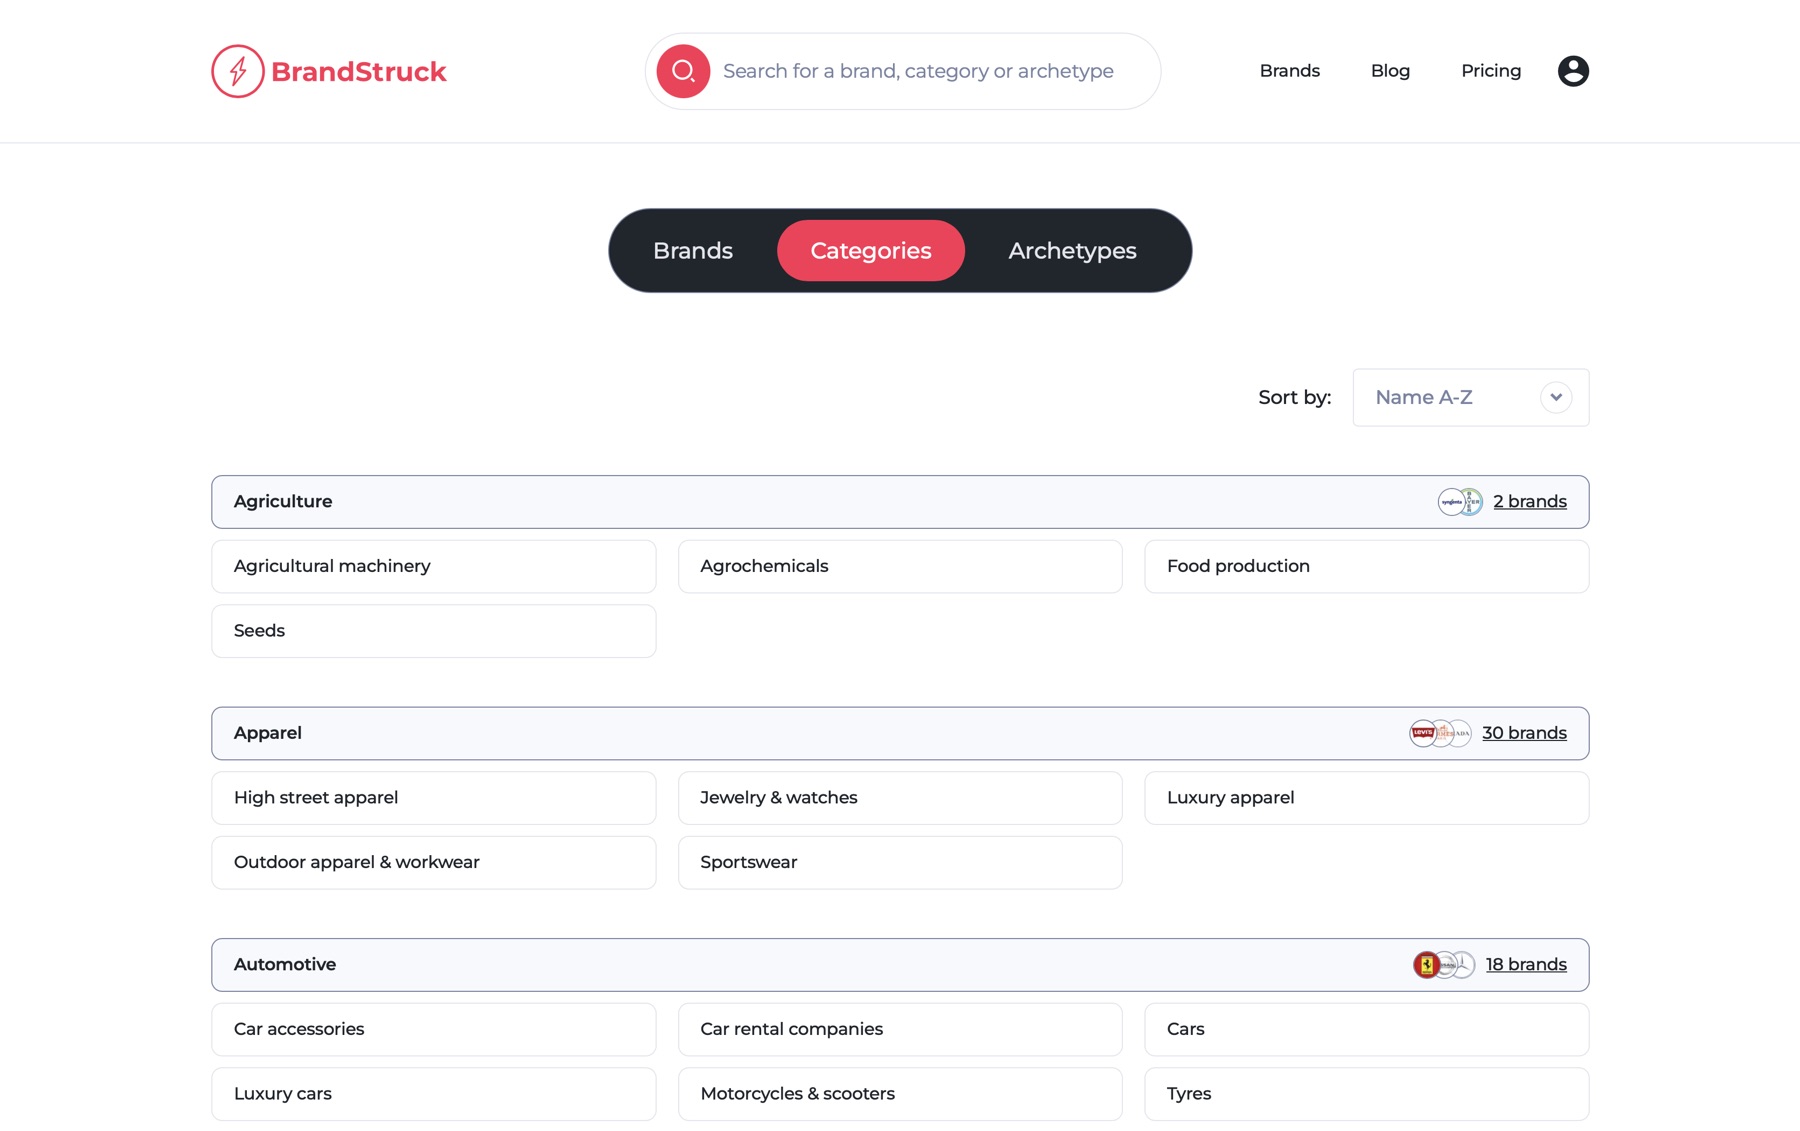Click the Agriculture brand logo thumbnails
This screenshot has height=1131, width=1800.
point(1460,502)
